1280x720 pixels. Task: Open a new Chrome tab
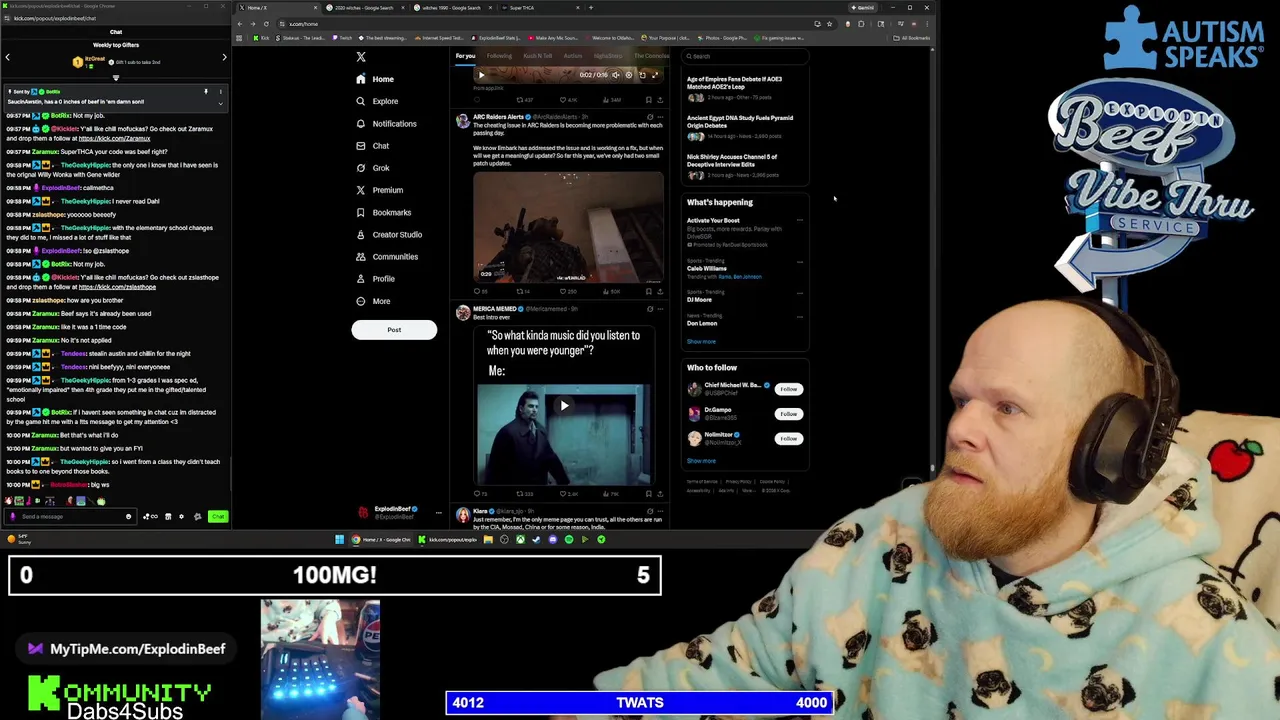click(591, 8)
